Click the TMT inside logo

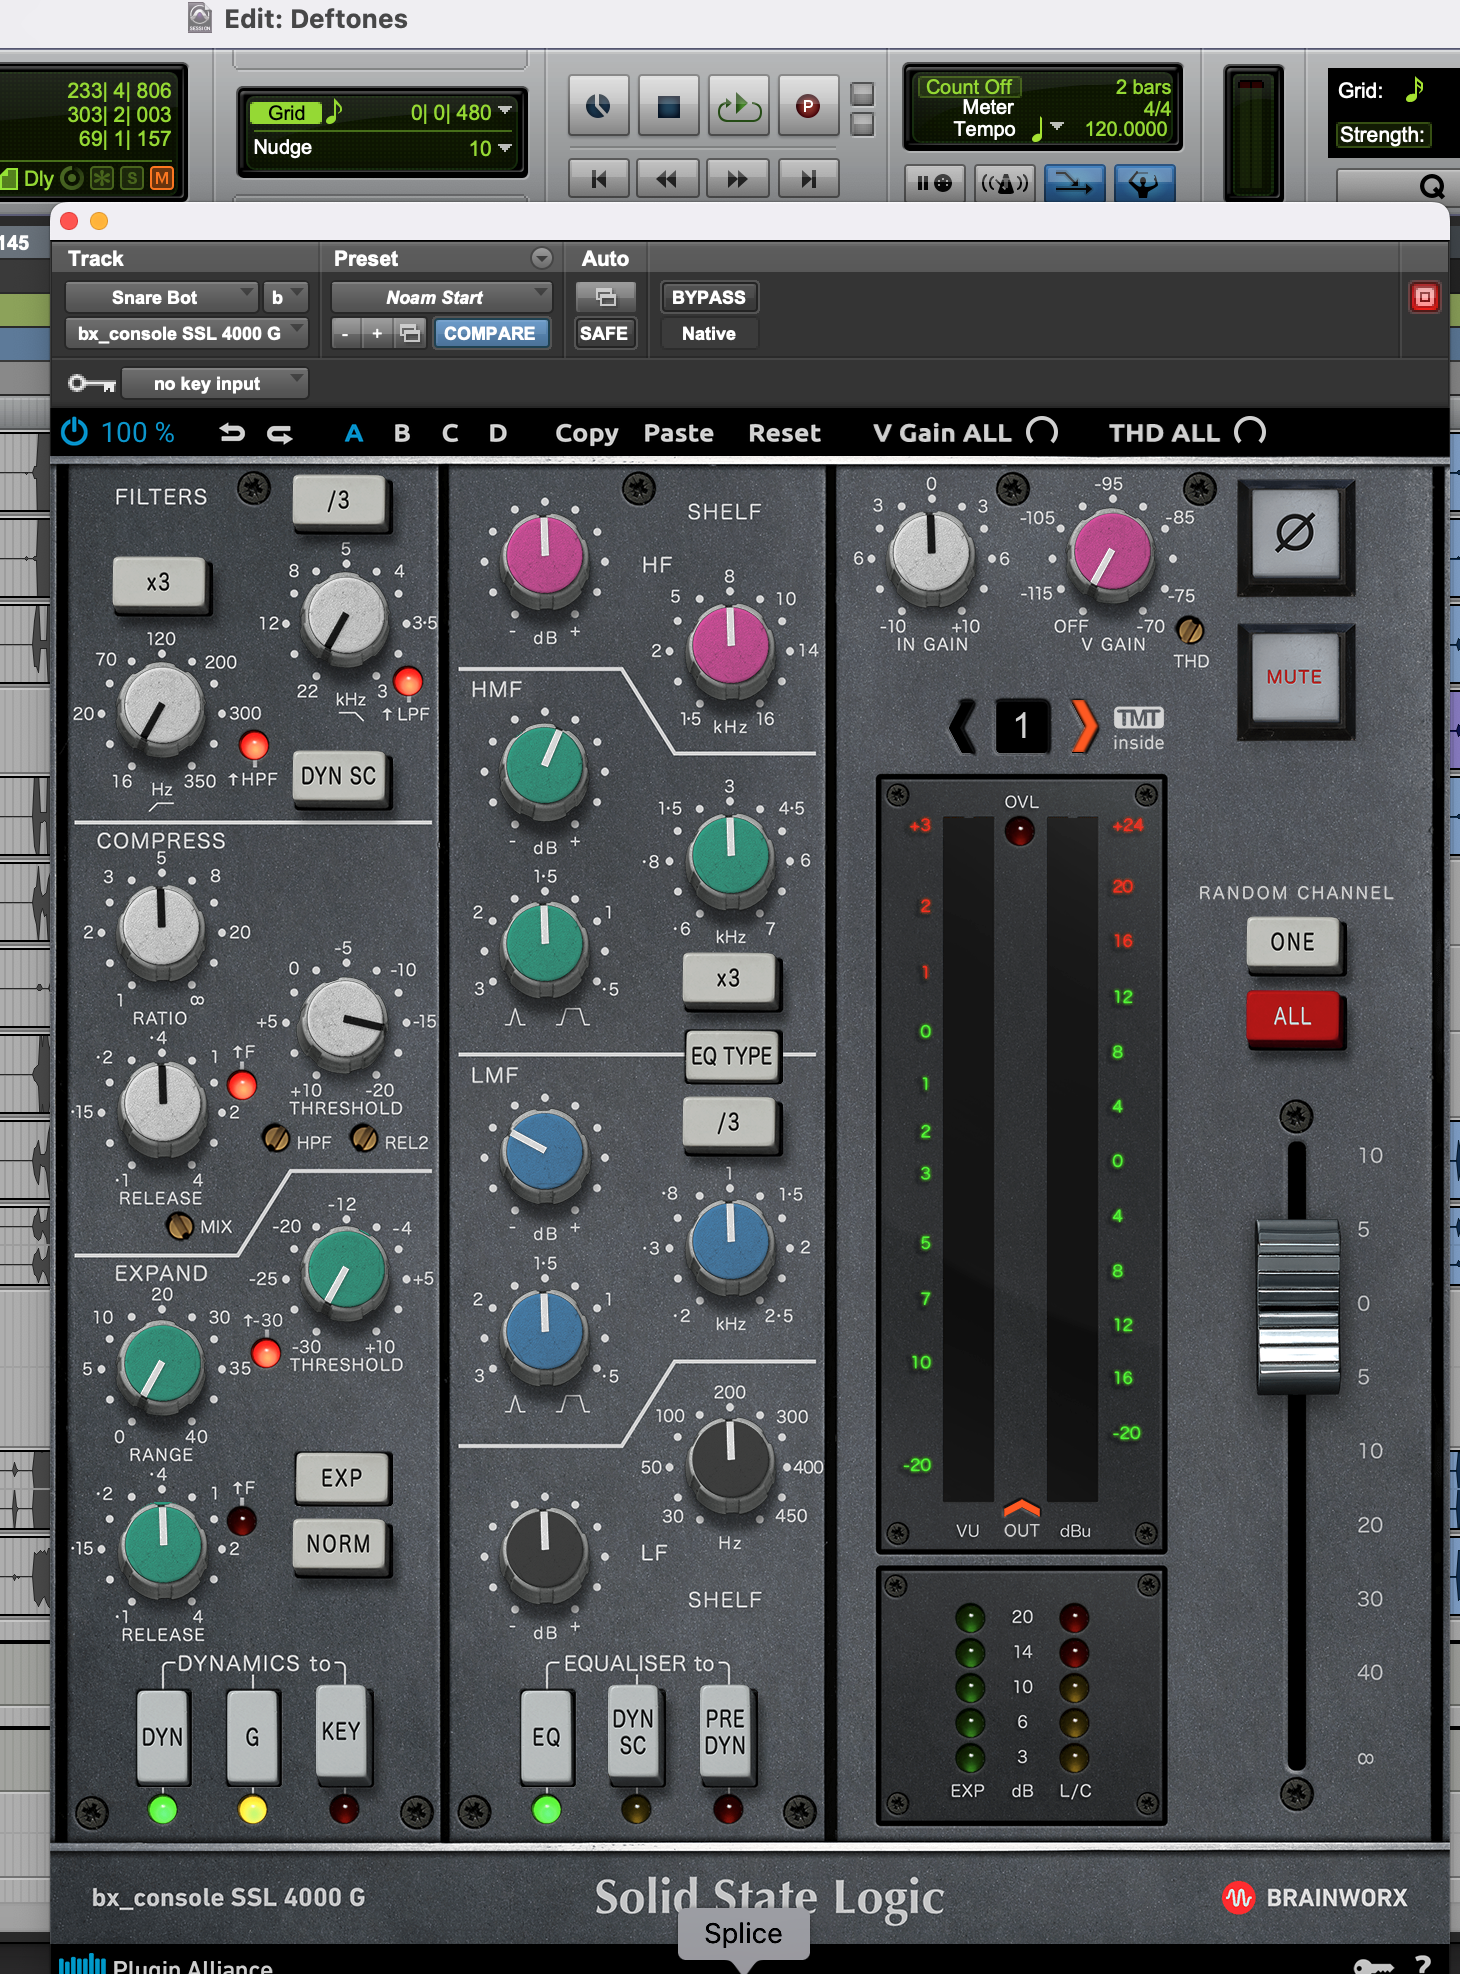coord(1139,729)
